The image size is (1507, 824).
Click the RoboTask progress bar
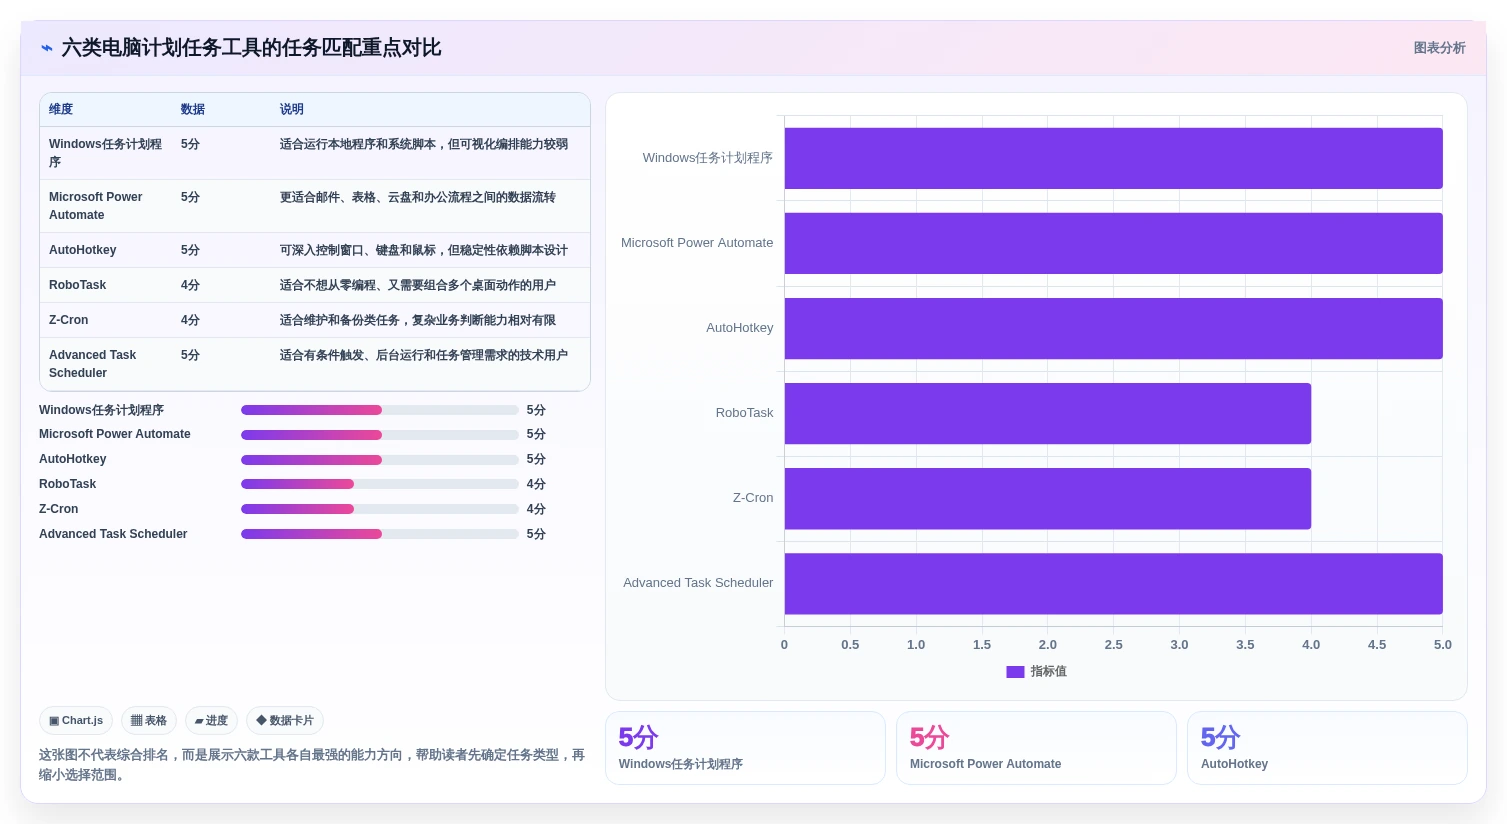(380, 484)
